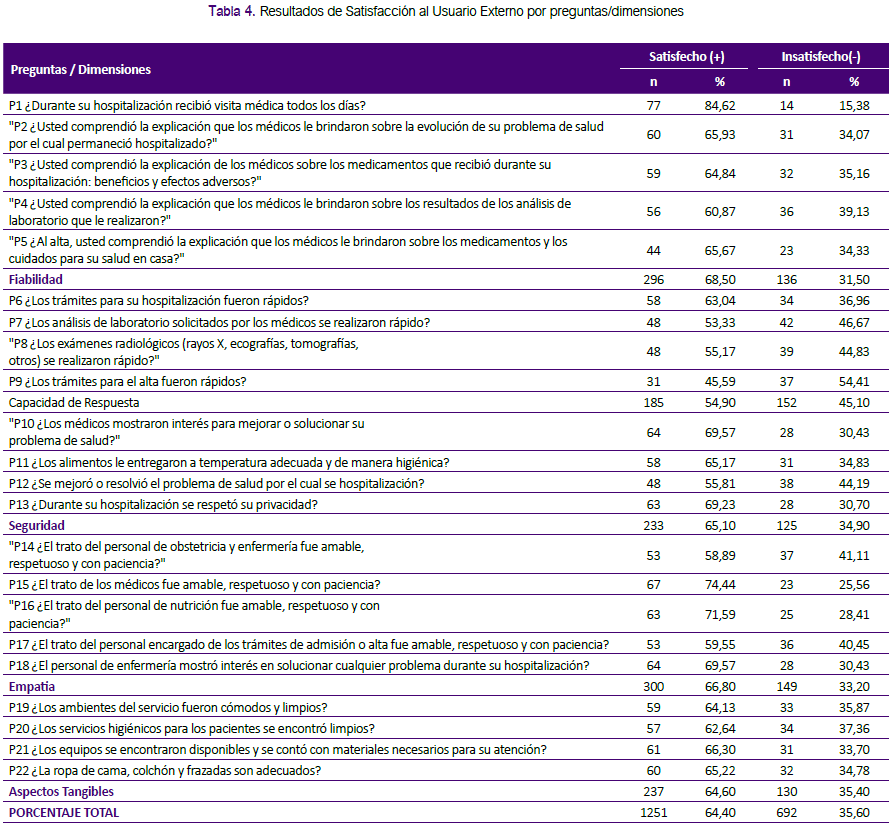Click total value 1251

pos(653,813)
